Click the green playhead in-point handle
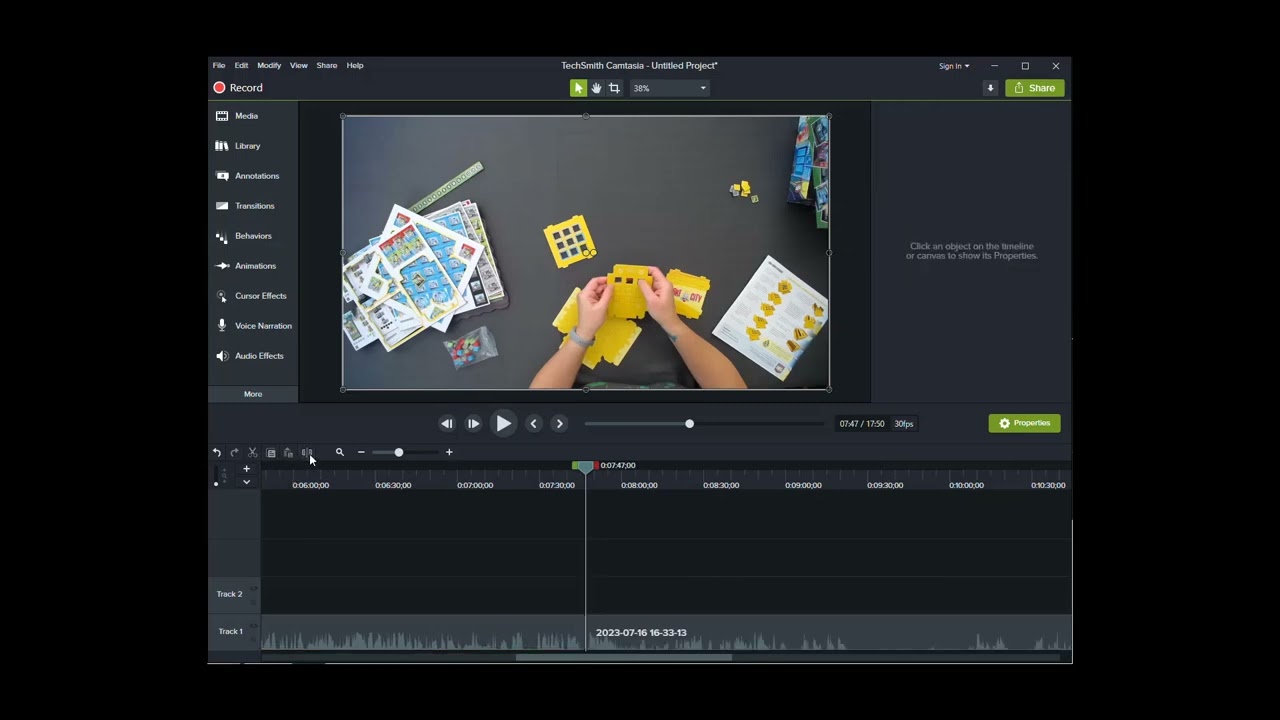 click(x=576, y=466)
